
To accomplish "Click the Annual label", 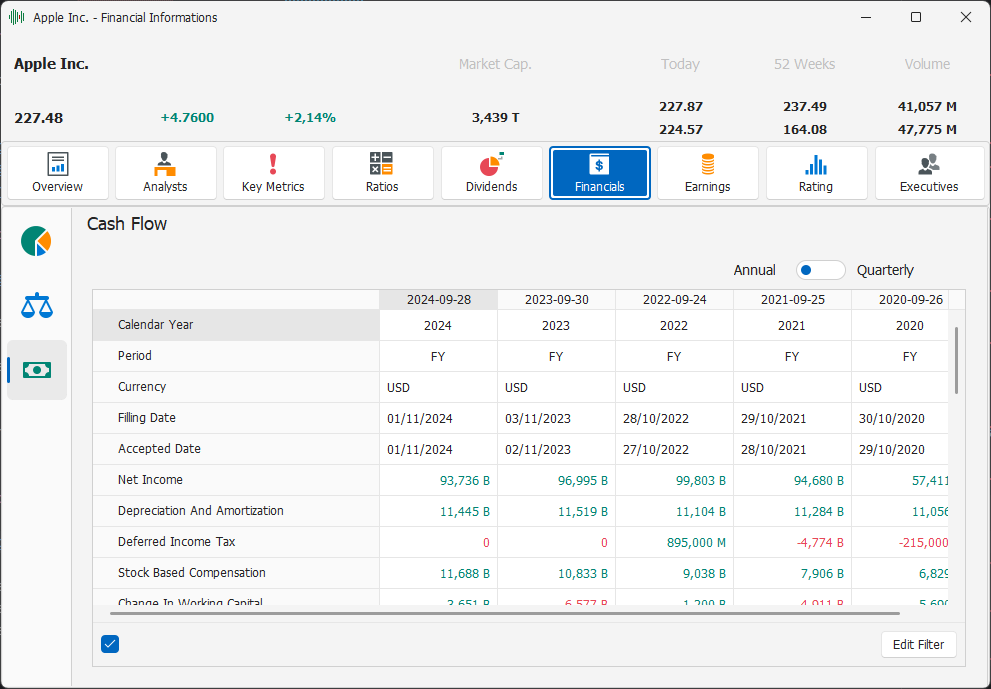I will [x=754, y=270].
